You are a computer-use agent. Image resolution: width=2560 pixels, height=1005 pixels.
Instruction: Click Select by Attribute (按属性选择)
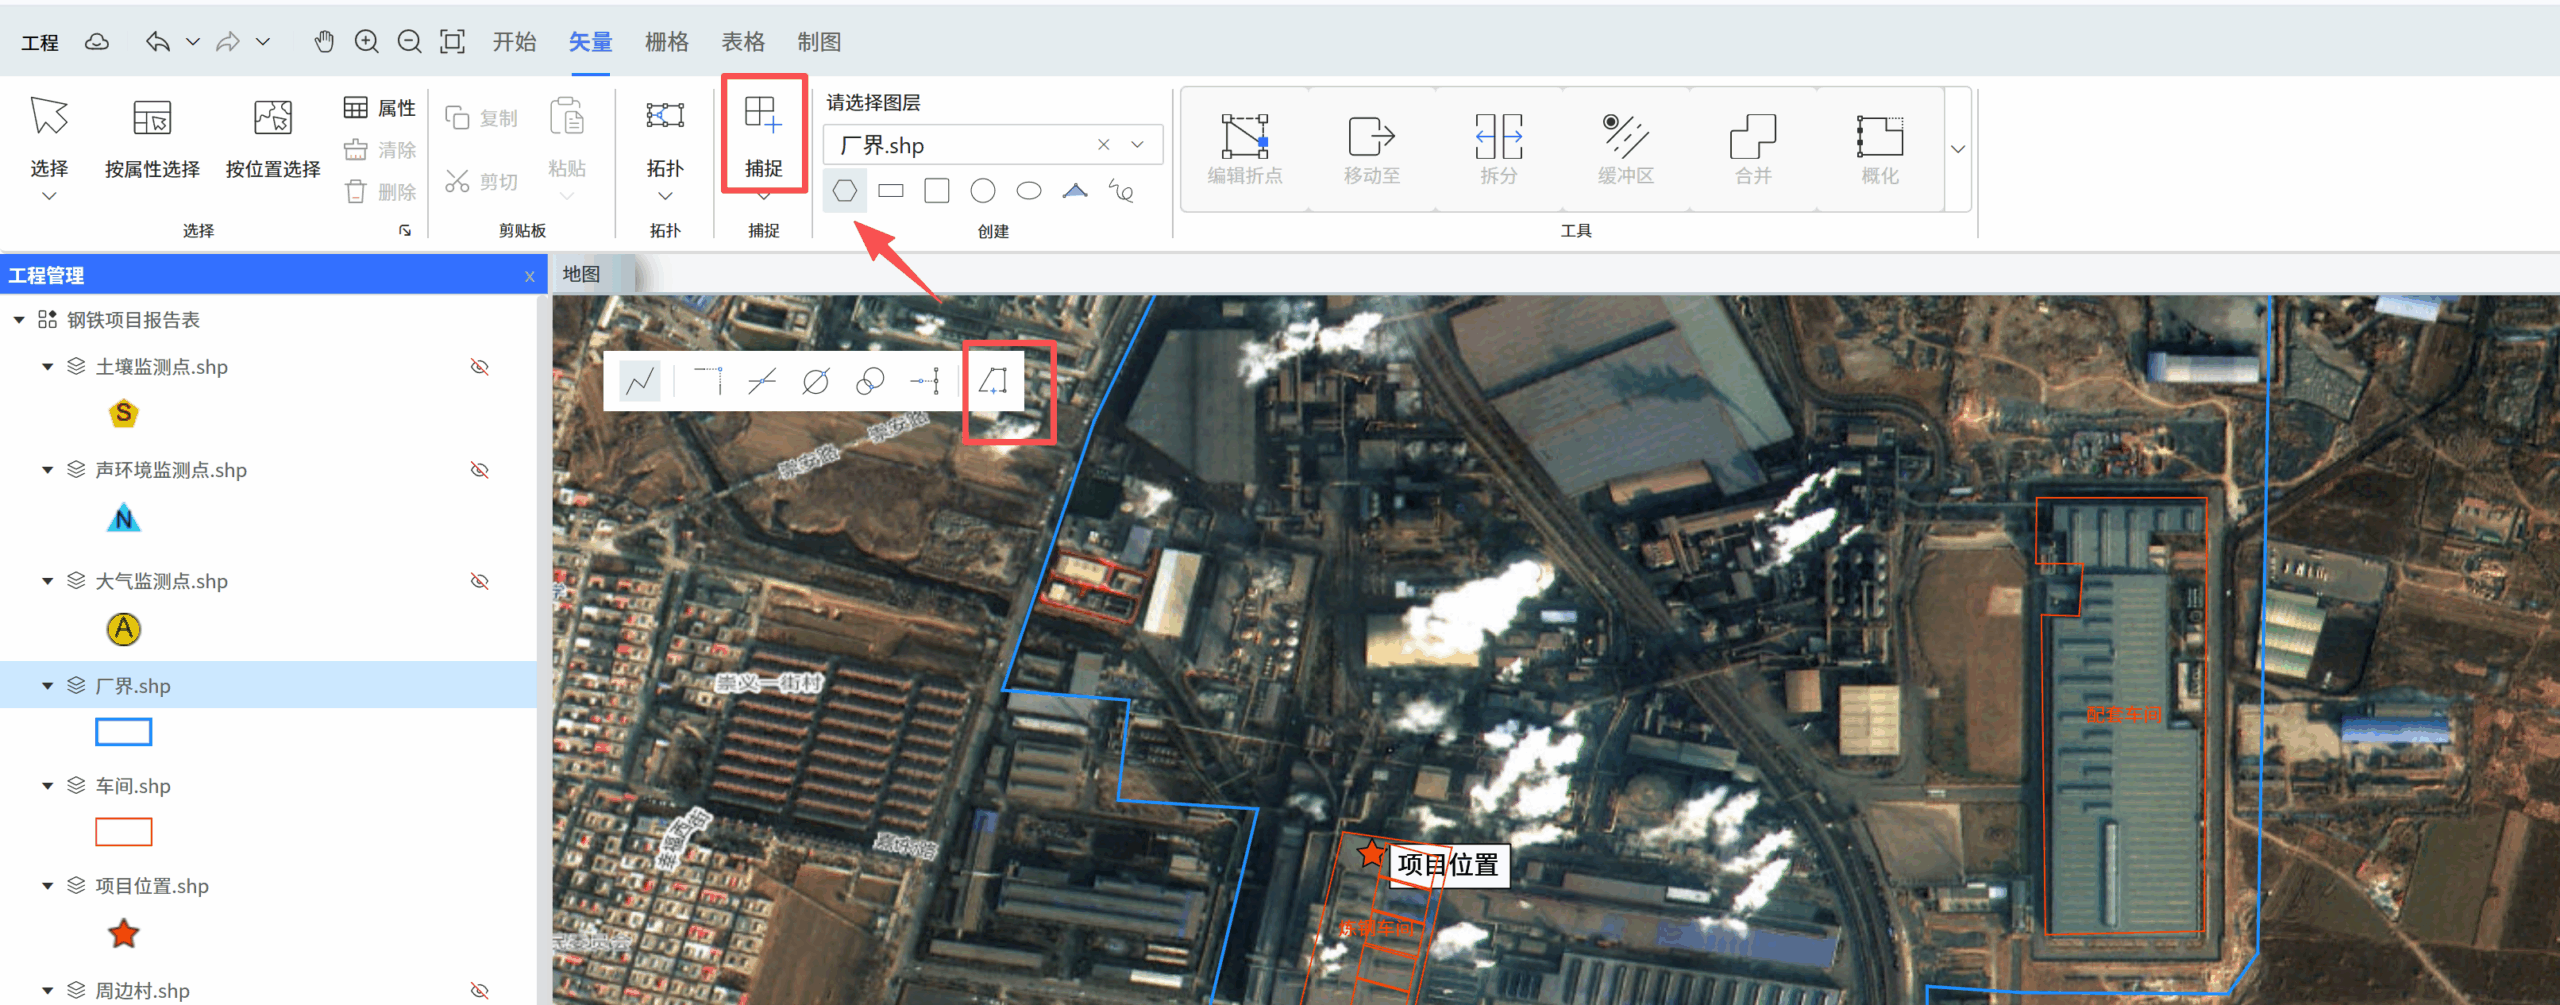pos(152,140)
